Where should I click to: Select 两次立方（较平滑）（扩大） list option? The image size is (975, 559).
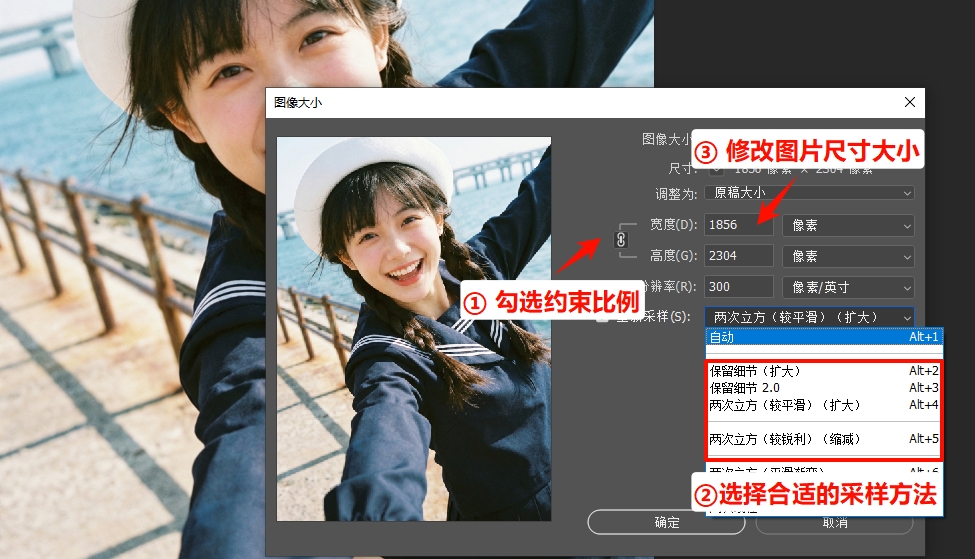[824, 405]
